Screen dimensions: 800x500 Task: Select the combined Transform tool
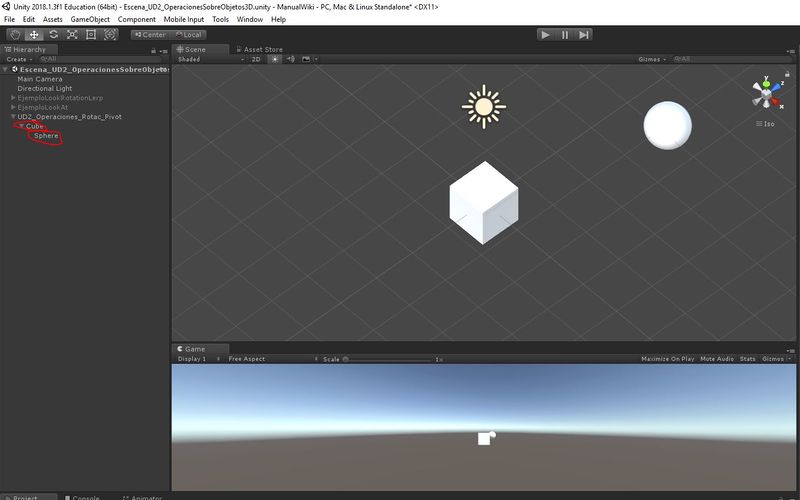pyautogui.click(x=110, y=35)
